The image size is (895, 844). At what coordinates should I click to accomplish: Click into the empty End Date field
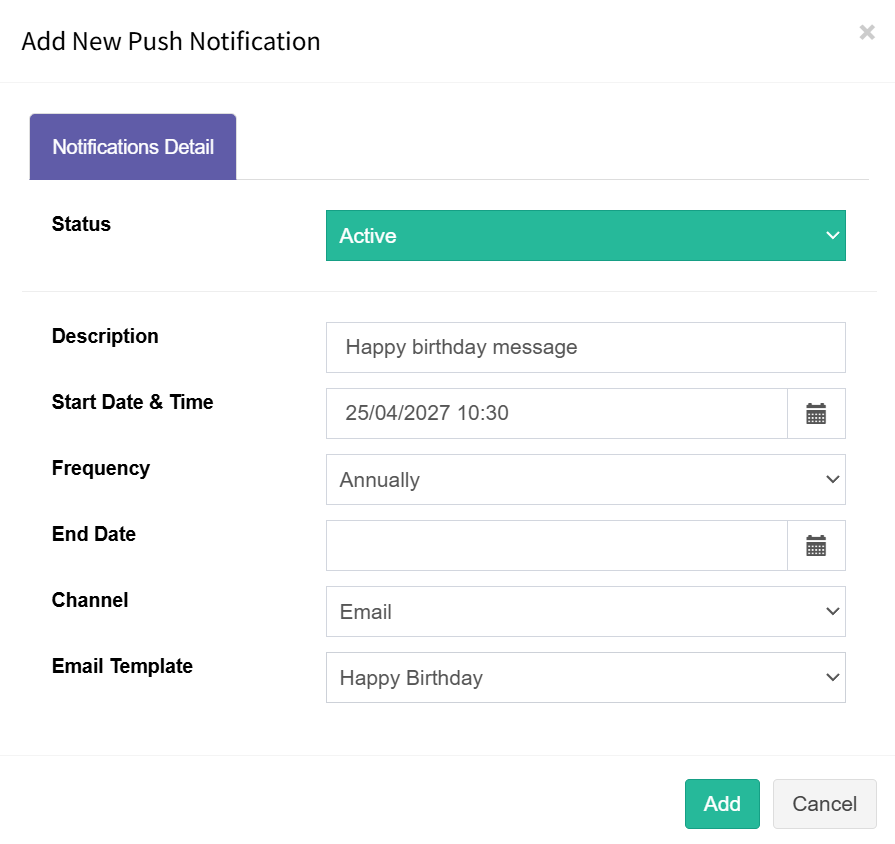coord(557,546)
